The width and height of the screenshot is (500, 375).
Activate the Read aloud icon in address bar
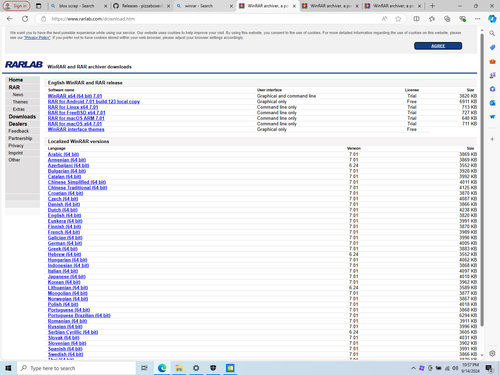384,19
